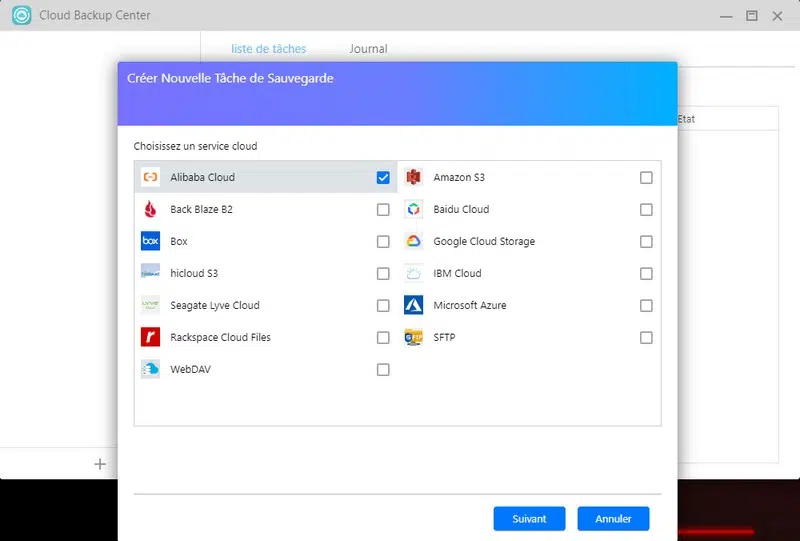Enable the WebDAV checkbox

(383, 370)
